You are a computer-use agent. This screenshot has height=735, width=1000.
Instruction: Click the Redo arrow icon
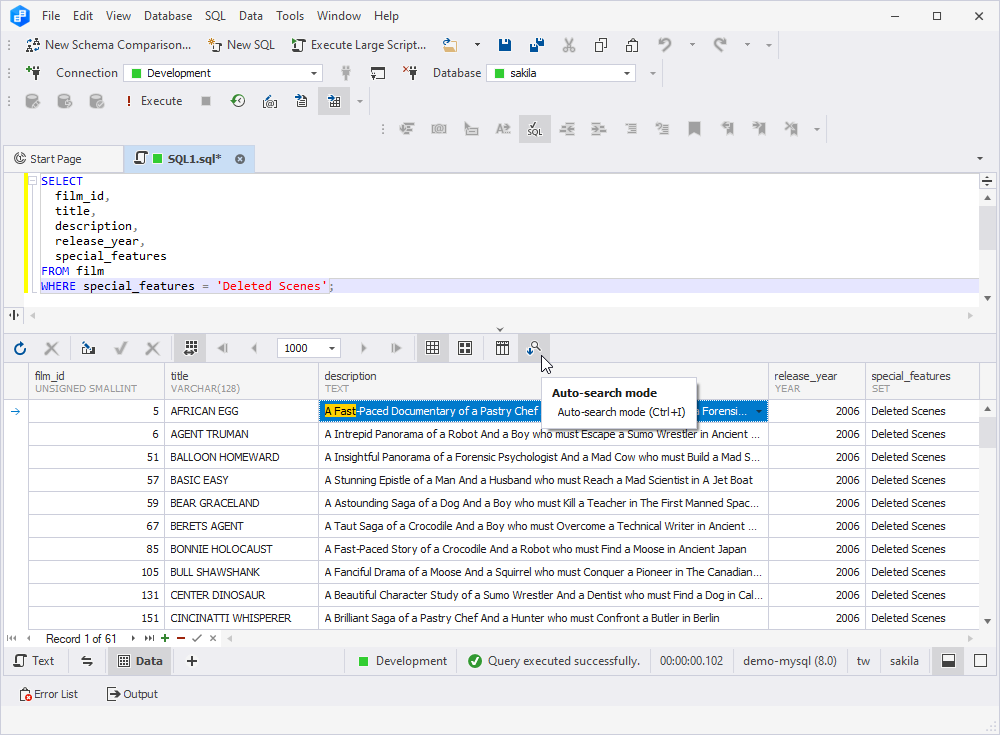point(721,45)
